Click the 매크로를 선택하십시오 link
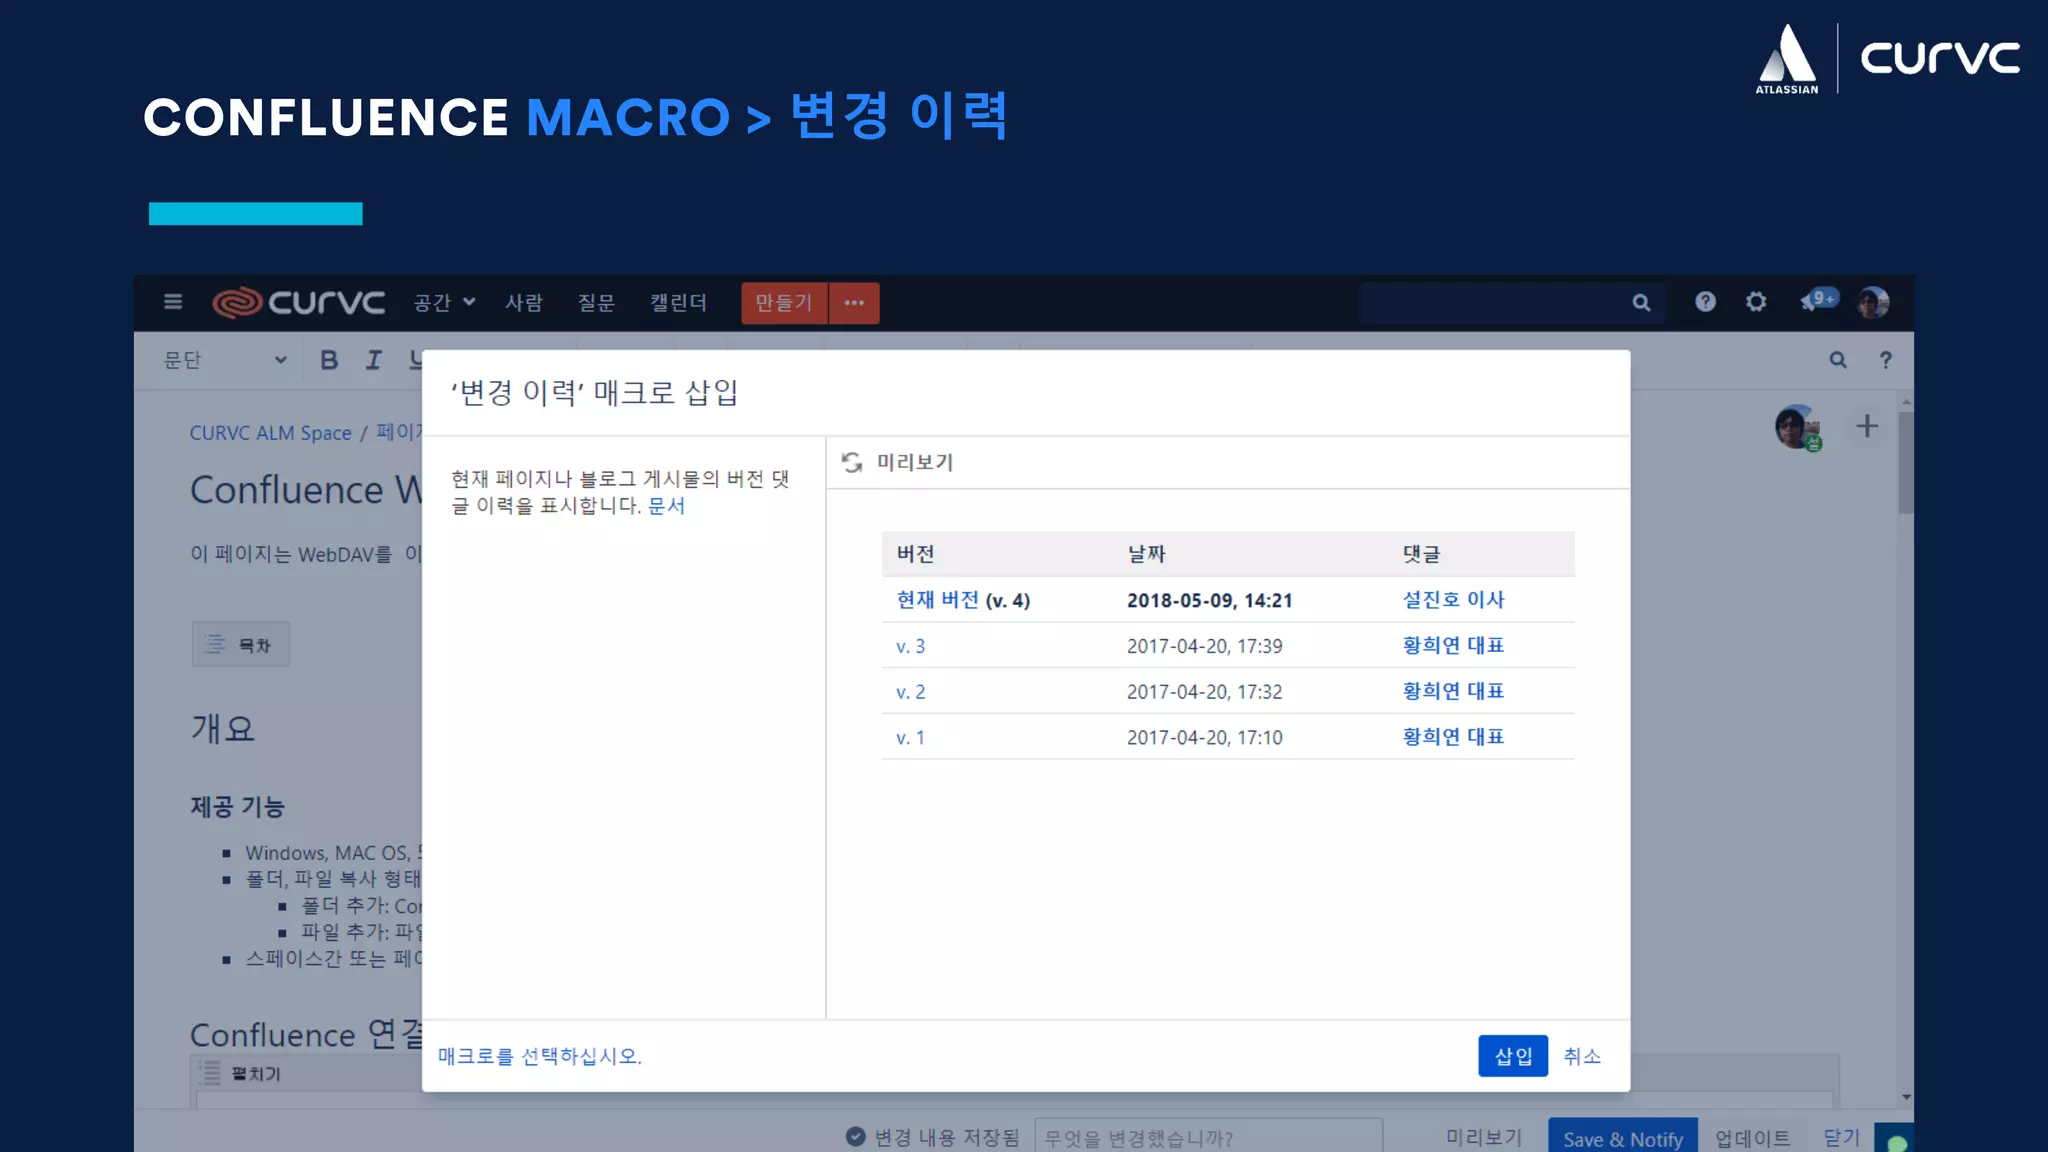Viewport: 2048px width, 1152px height. point(540,1056)
